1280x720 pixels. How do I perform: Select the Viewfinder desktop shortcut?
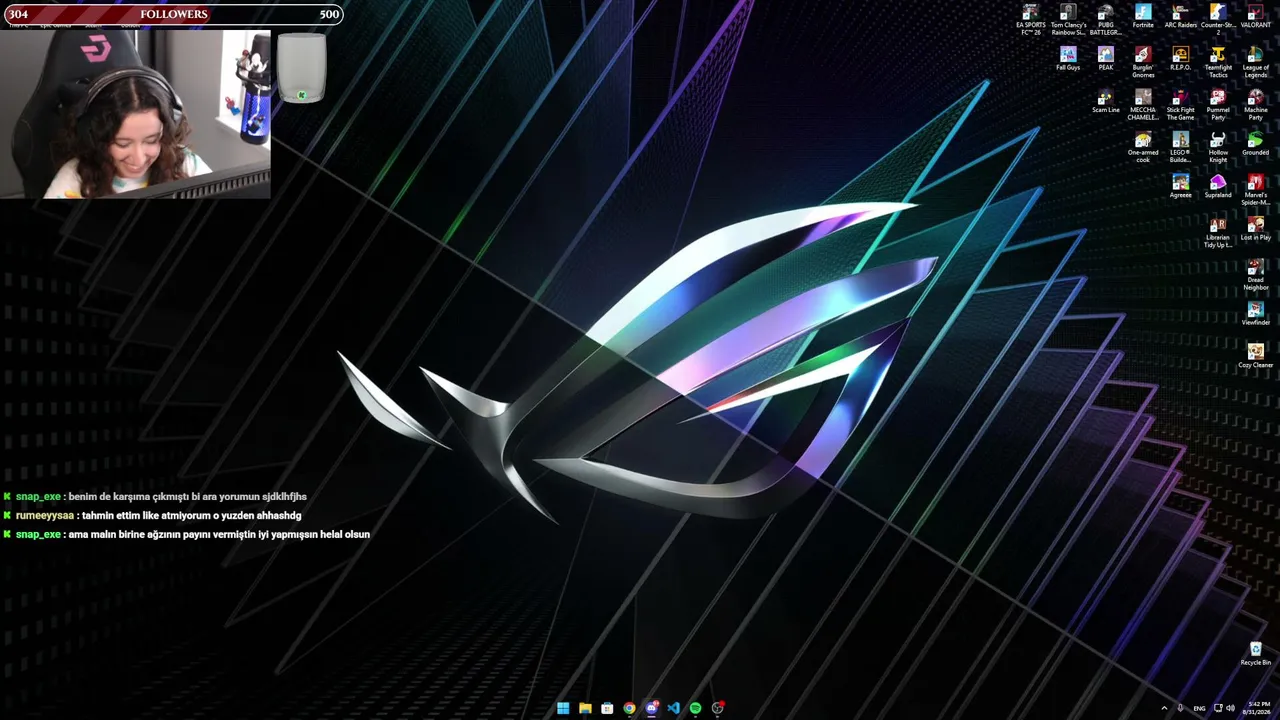click(1255, 314)
